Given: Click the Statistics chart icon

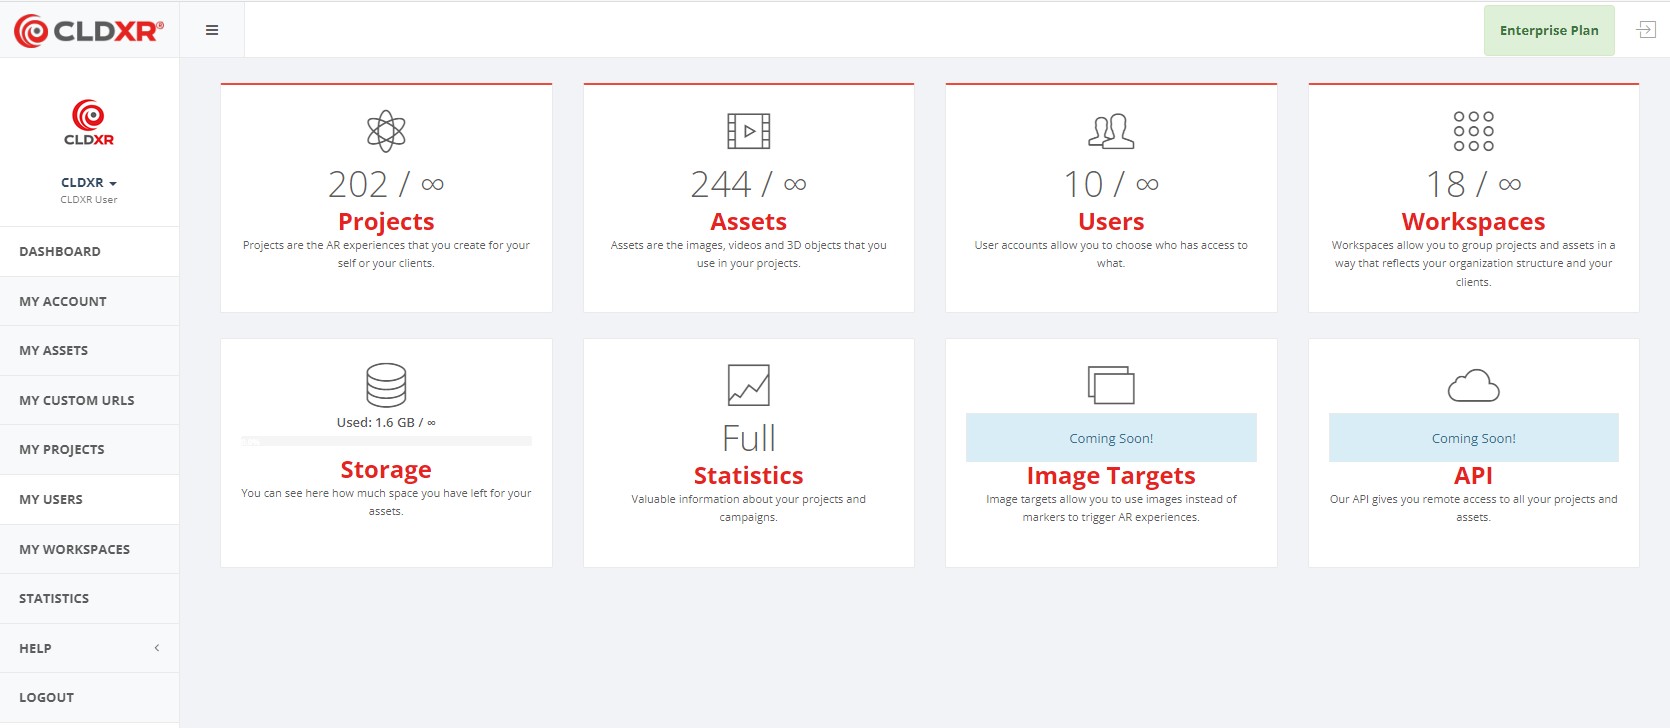Looking at the screenshot, I should point(748,385).
